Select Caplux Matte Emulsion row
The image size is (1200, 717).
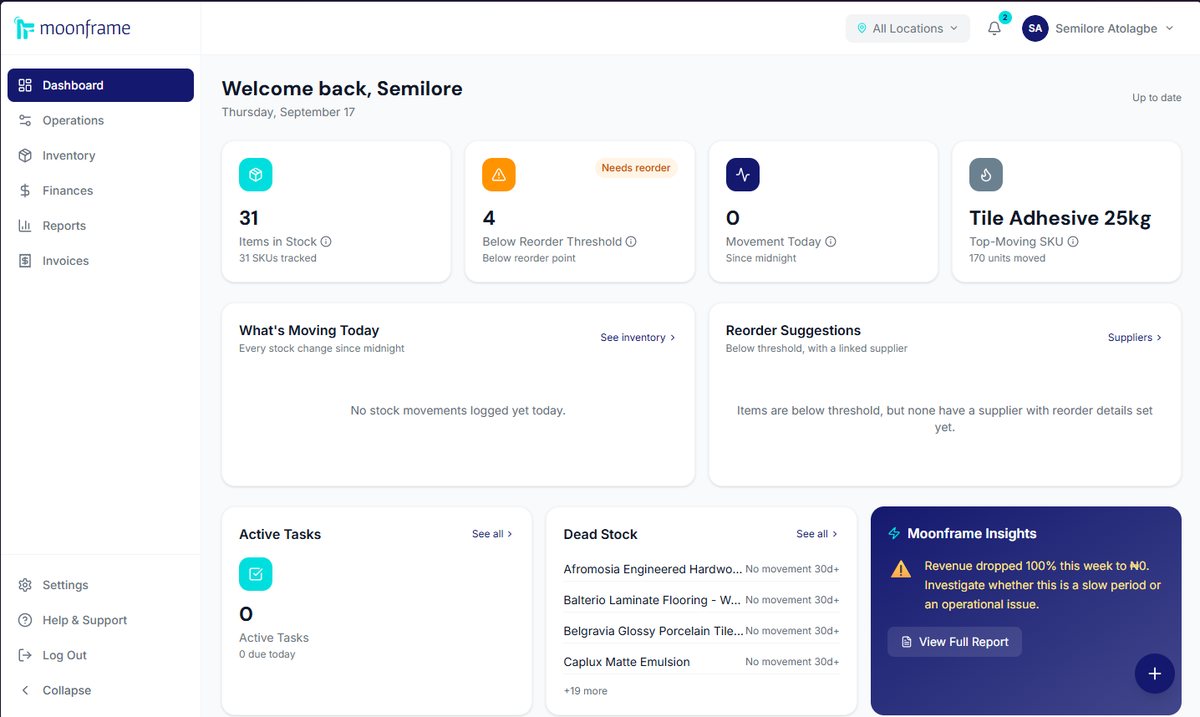coord(701,662)
